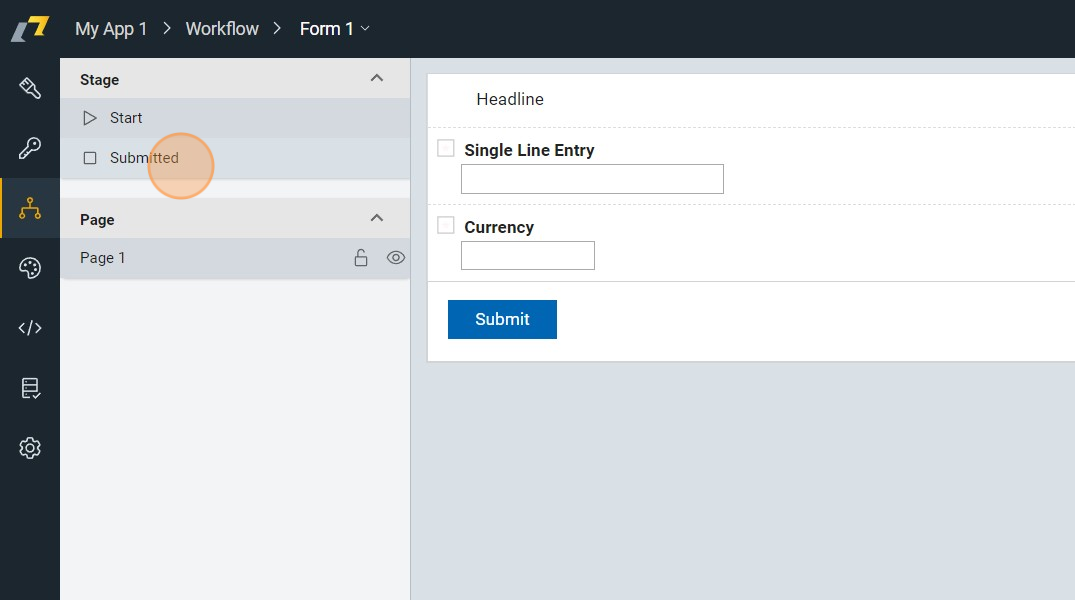Select the workflow hierarchy sidebar icon
This screenshot has width=1075, height=600.
30,208
